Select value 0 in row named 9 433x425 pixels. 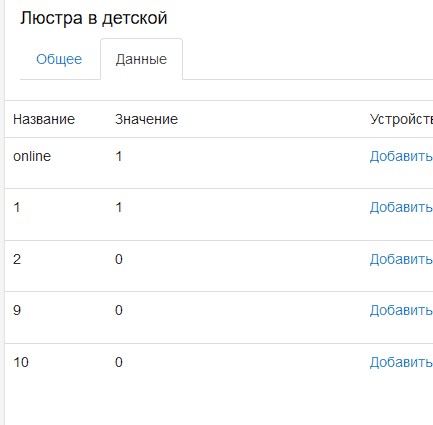[119, 310]
